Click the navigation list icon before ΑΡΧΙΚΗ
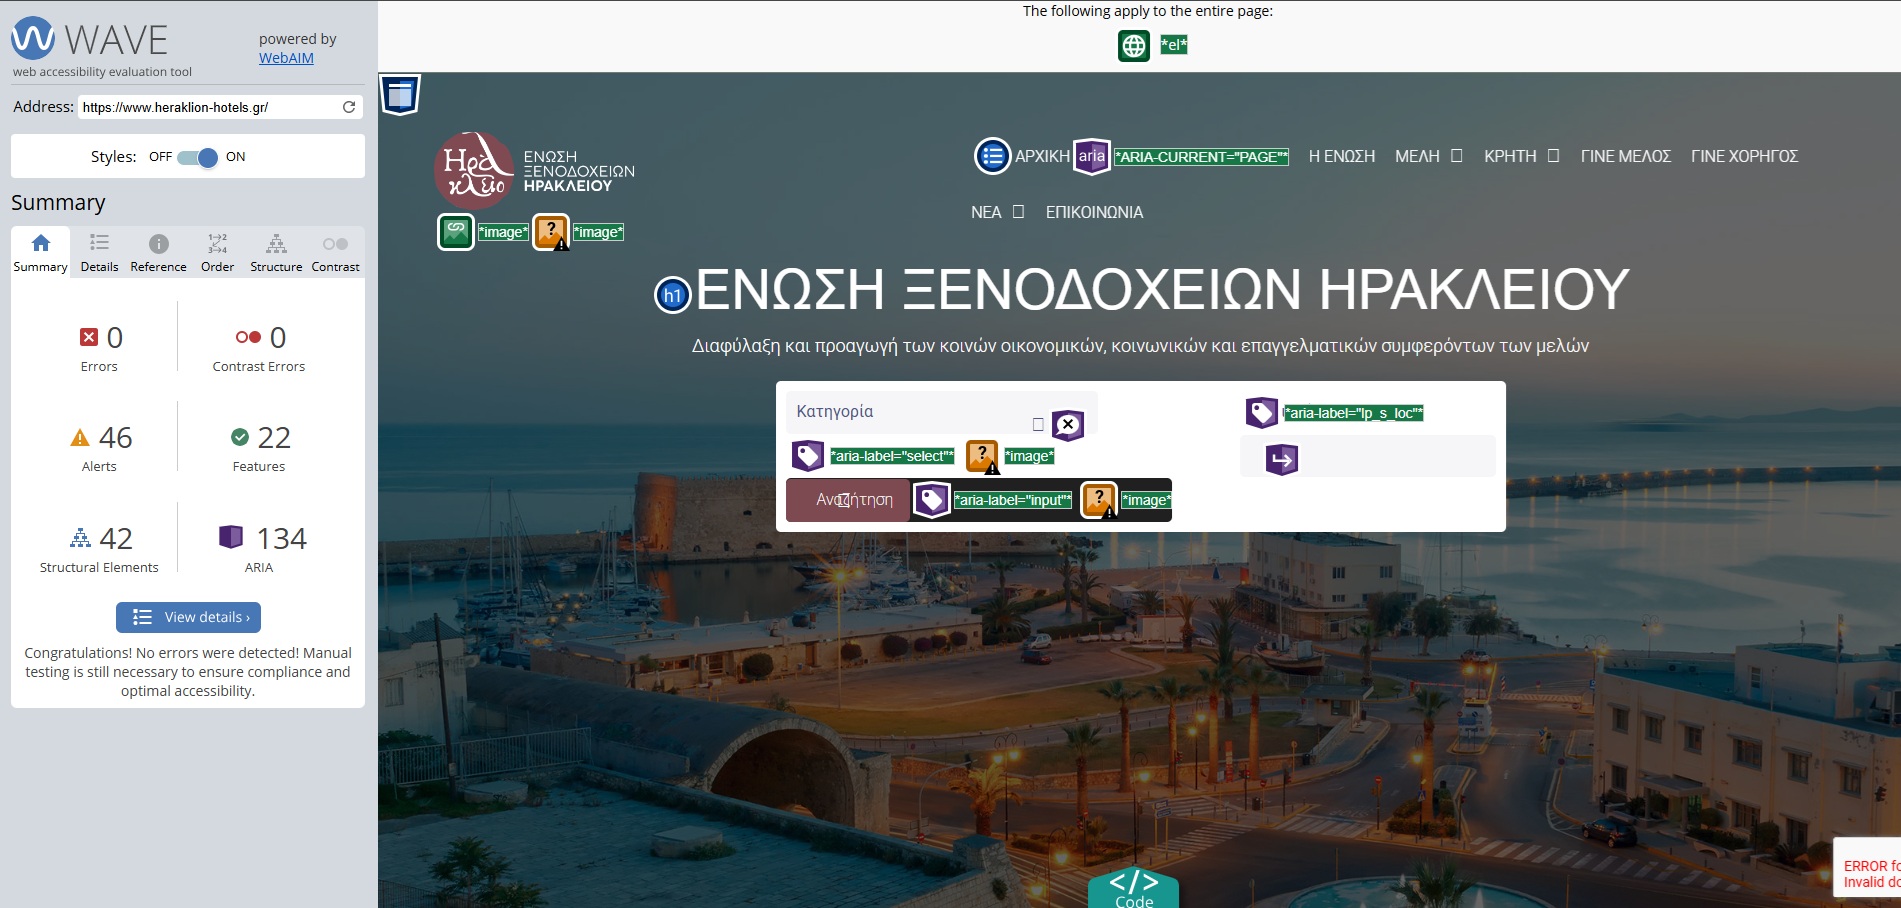Image resolution: width=1901 pixels, height=908 pixels. [x=992, y=156]
